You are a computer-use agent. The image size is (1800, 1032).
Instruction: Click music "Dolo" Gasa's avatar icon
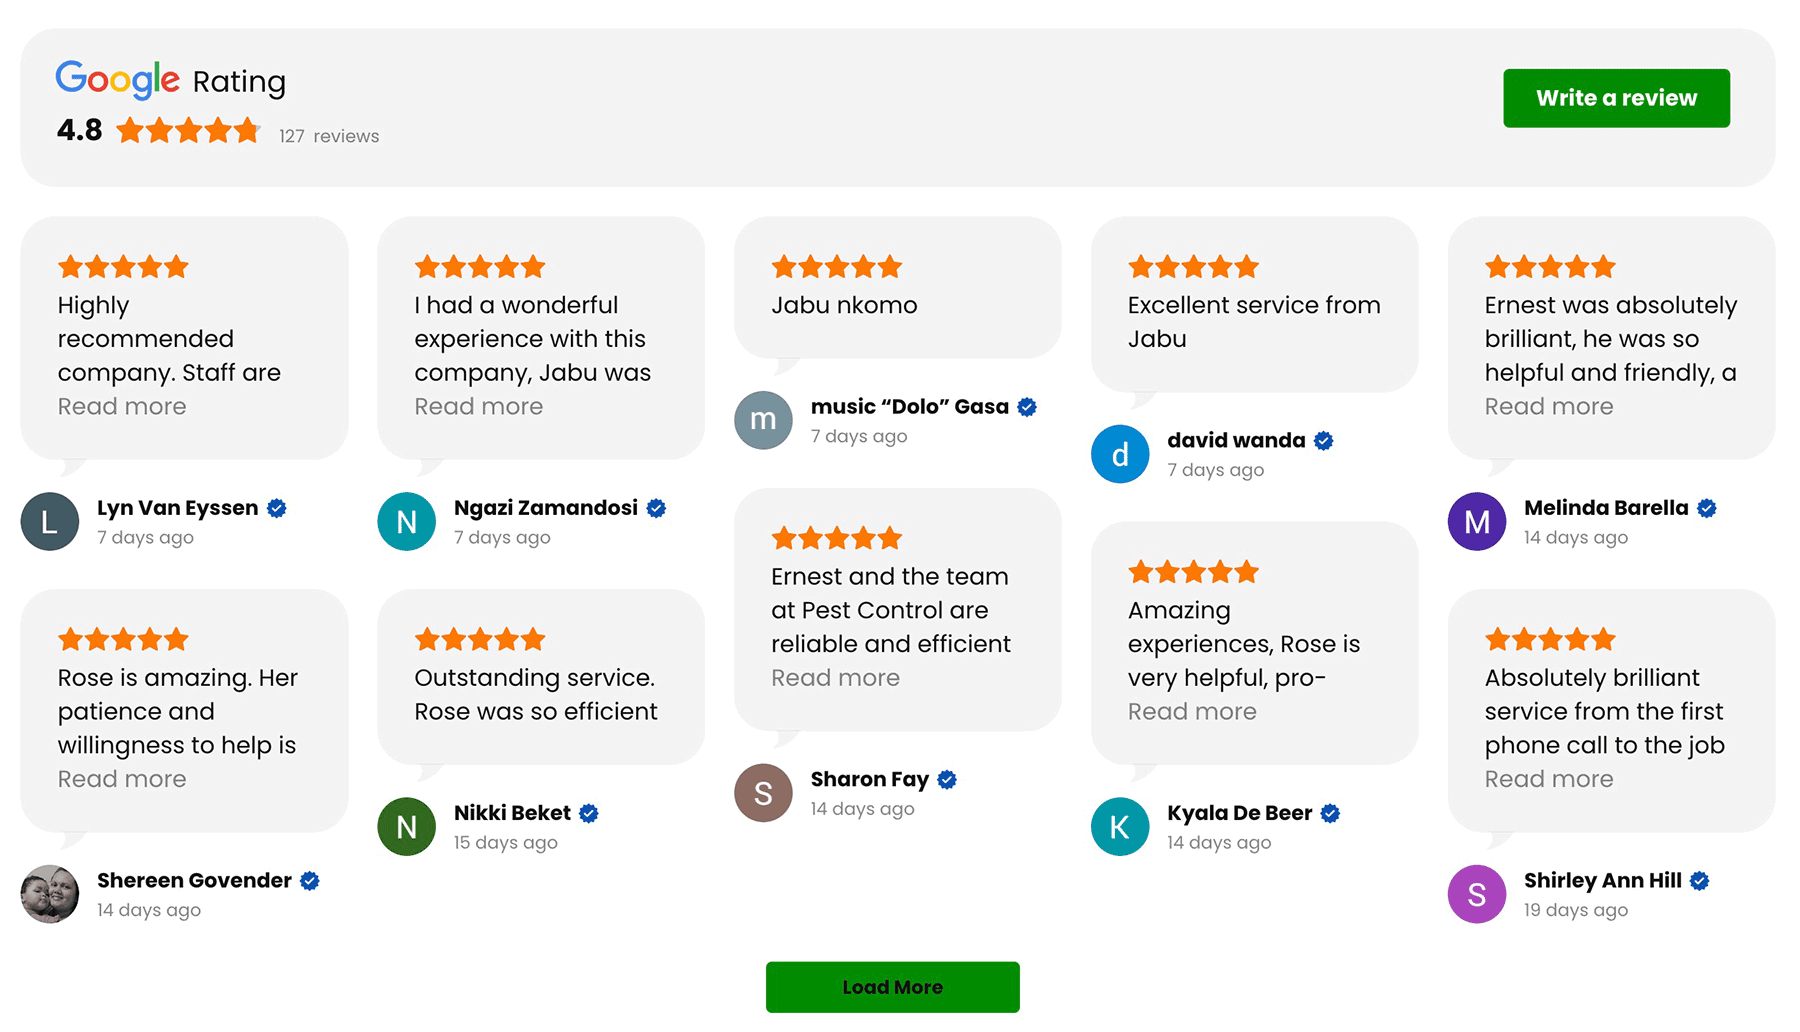(x=763, y=420)
